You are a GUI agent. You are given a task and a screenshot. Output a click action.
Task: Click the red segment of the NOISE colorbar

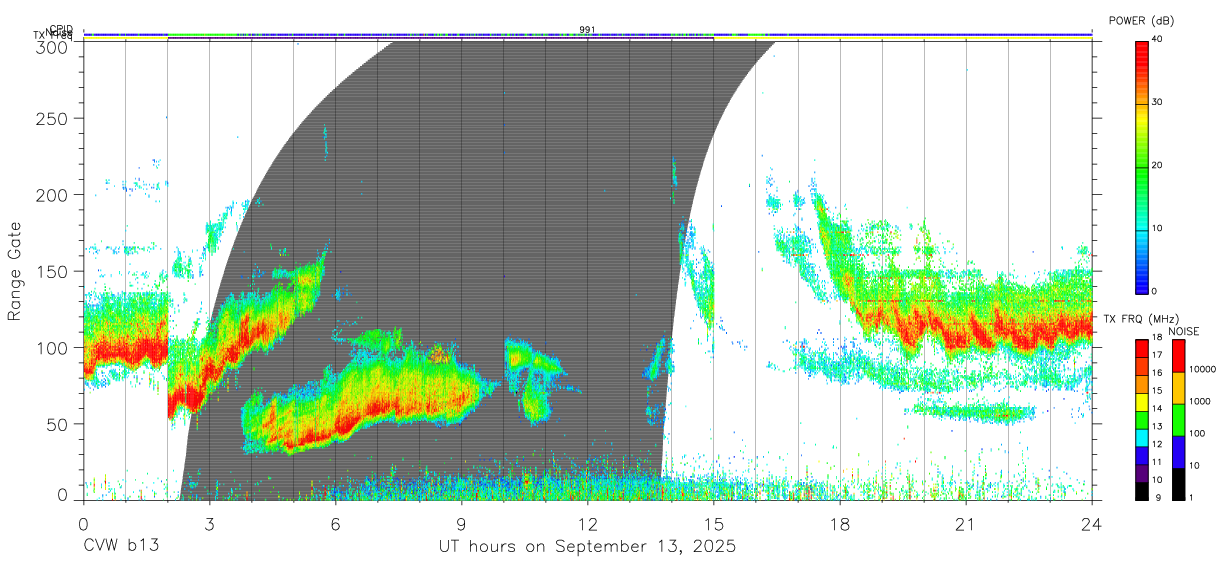pos(1179,356)
